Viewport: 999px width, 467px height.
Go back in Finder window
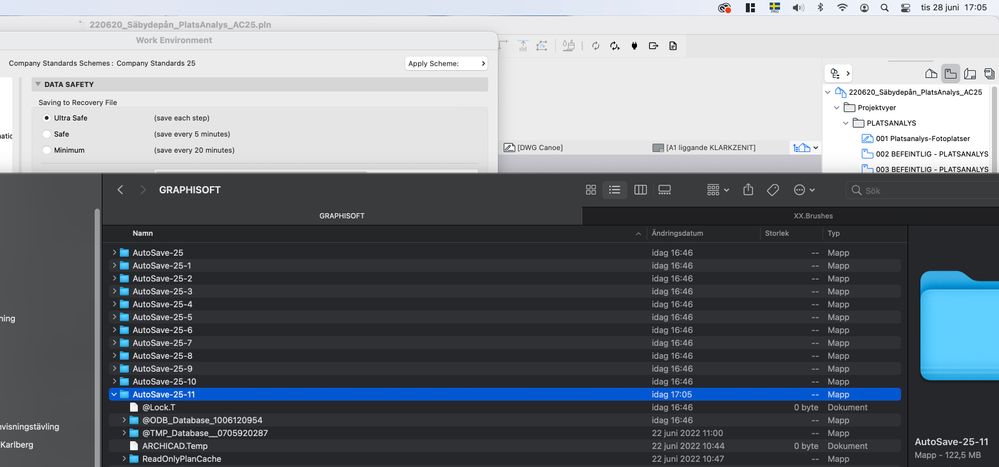tap(120, 190)
